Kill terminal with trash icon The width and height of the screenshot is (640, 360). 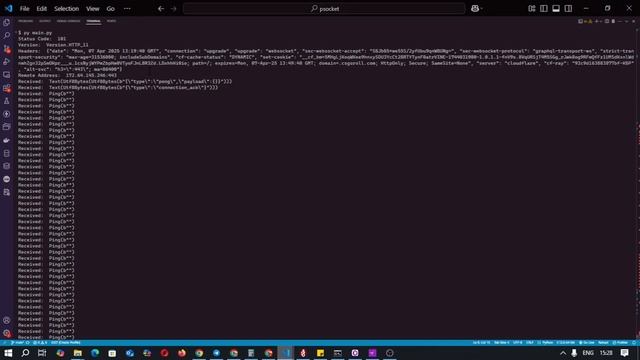tap(613, 21)
